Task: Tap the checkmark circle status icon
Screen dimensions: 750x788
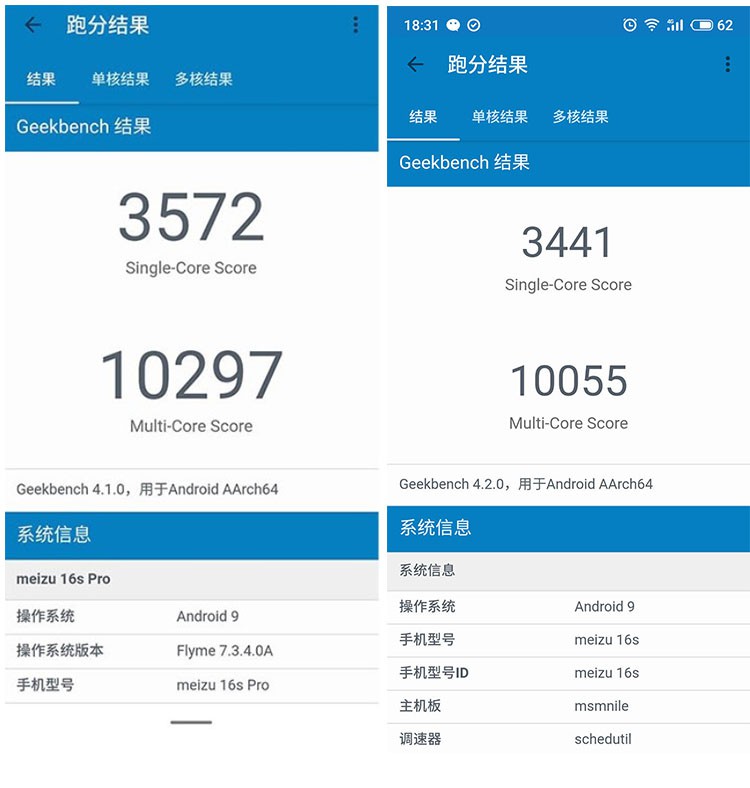Action: [474, 25]
